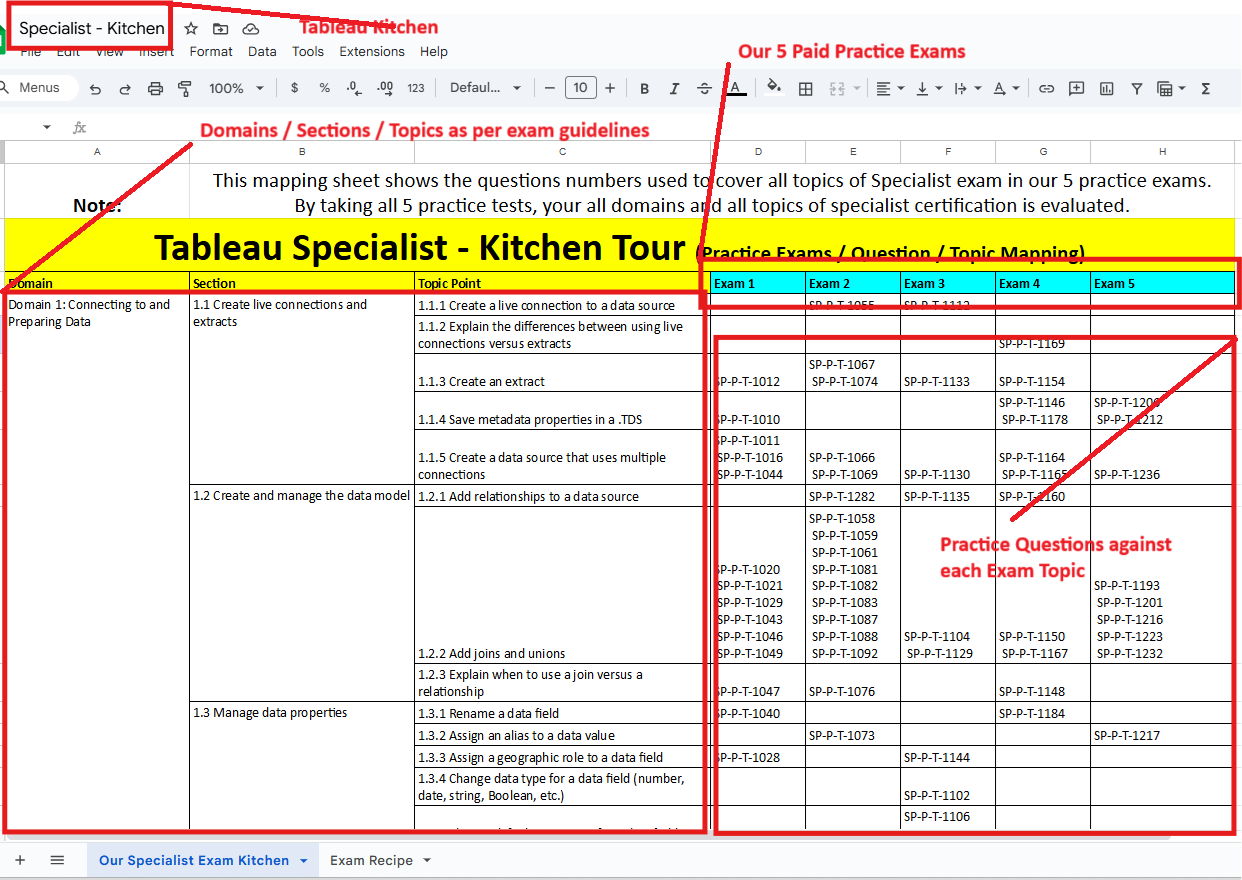
Task: Toggle italic formatting
Action: [x=674, y=88]
